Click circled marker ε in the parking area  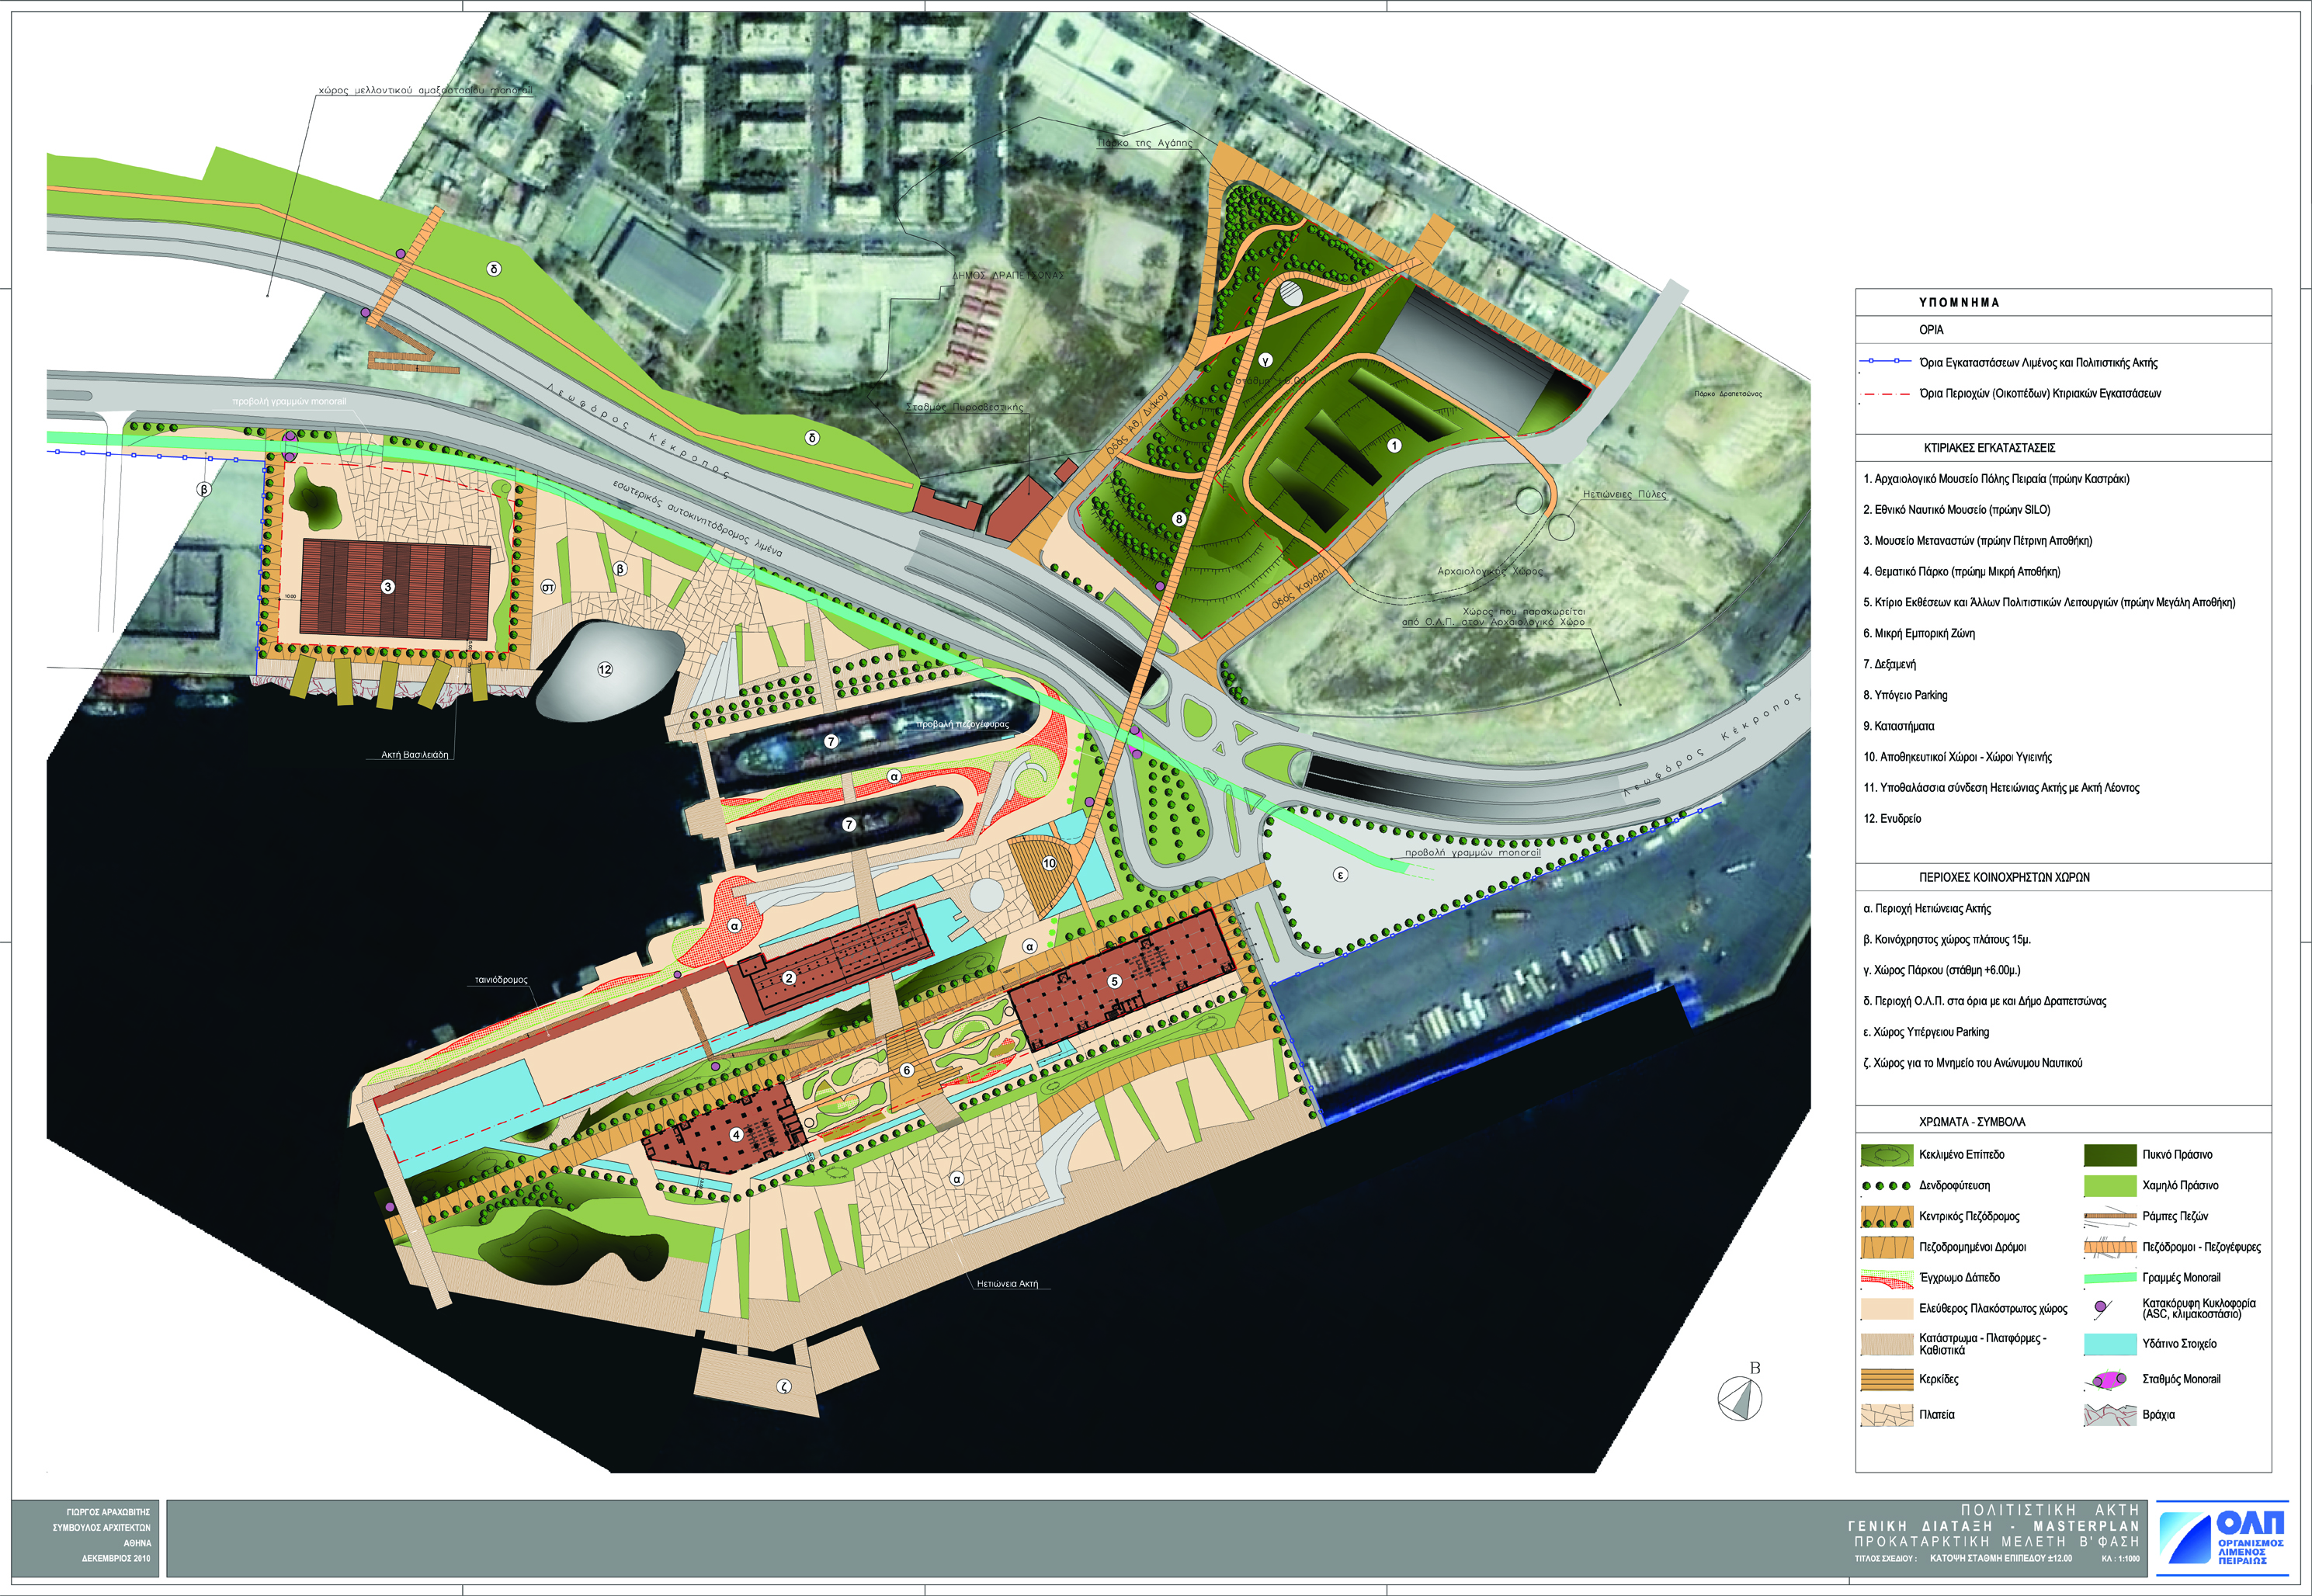(x=1341, y=874)
